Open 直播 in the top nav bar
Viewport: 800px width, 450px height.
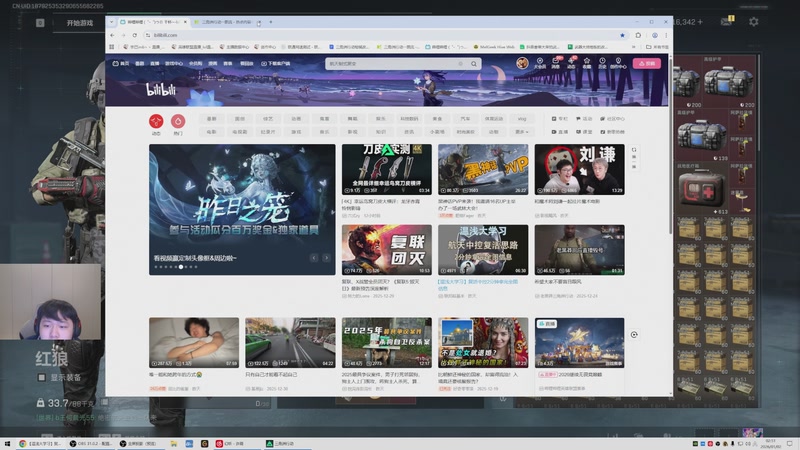(x=155, y=63)
